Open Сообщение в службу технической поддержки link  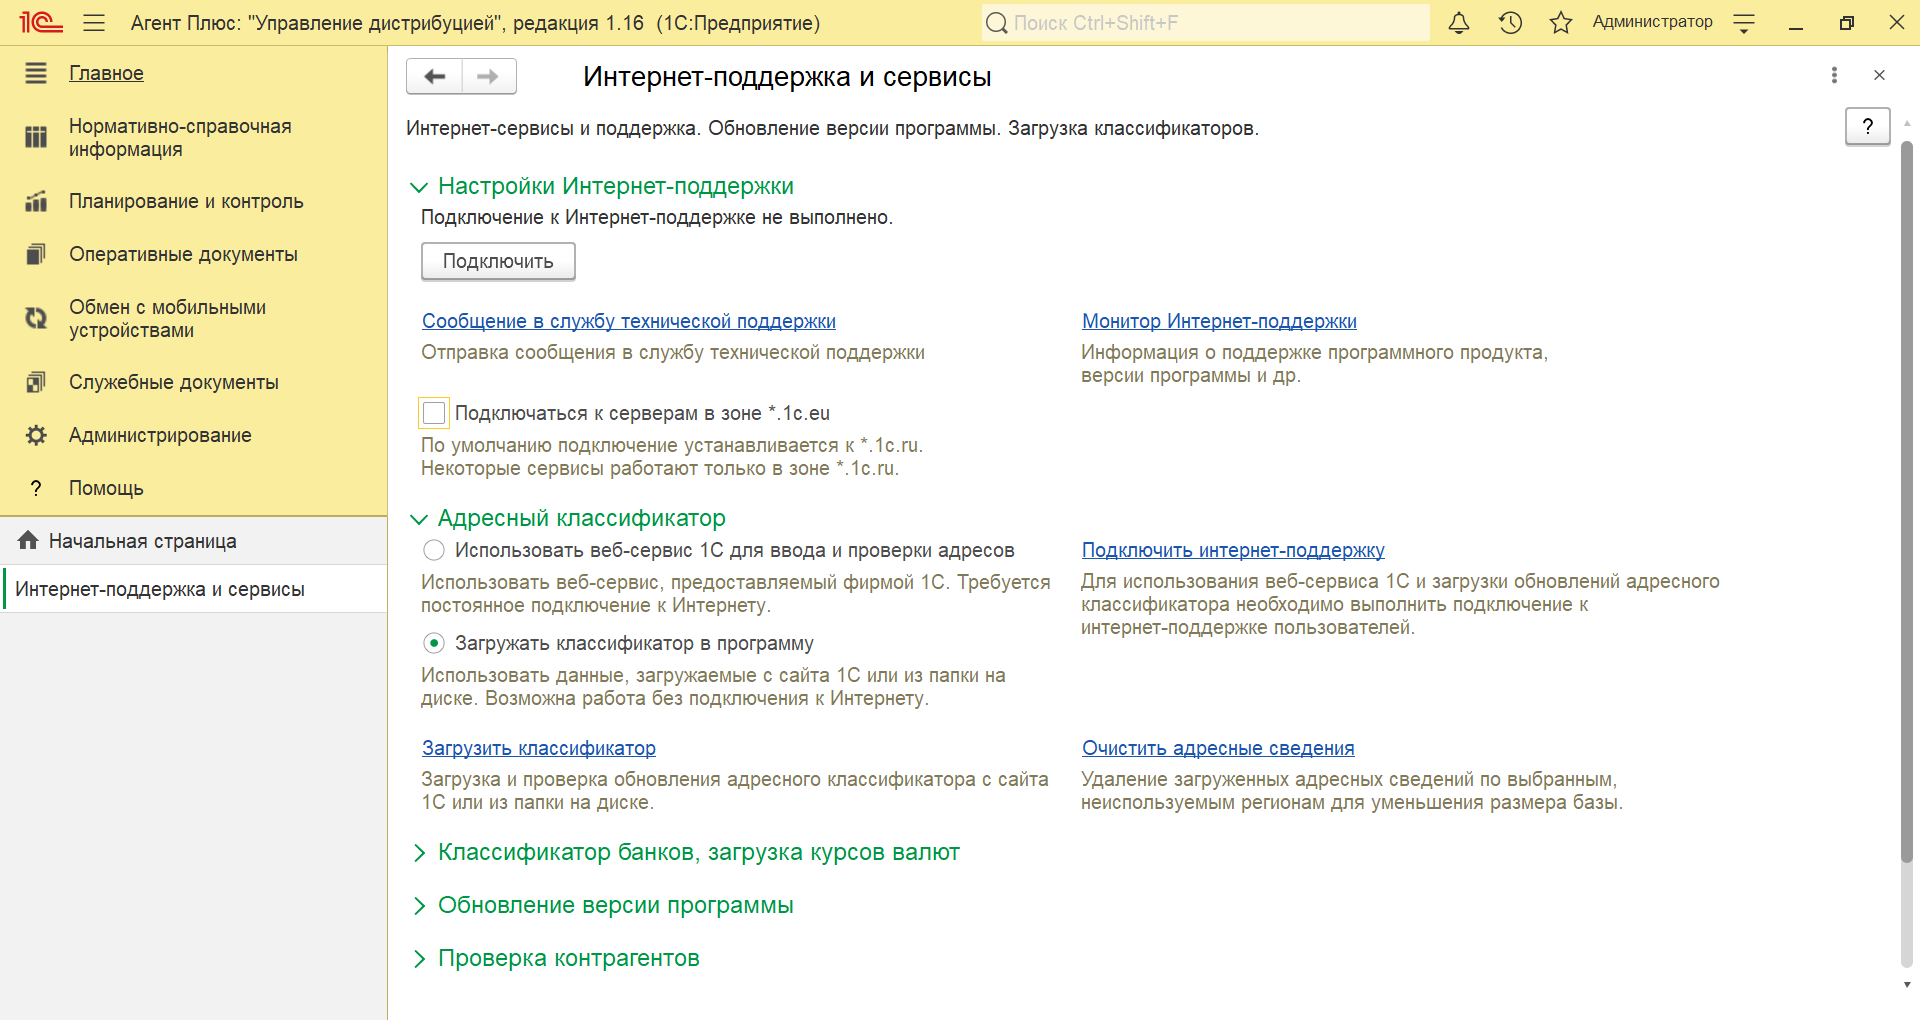click(629, 321)
